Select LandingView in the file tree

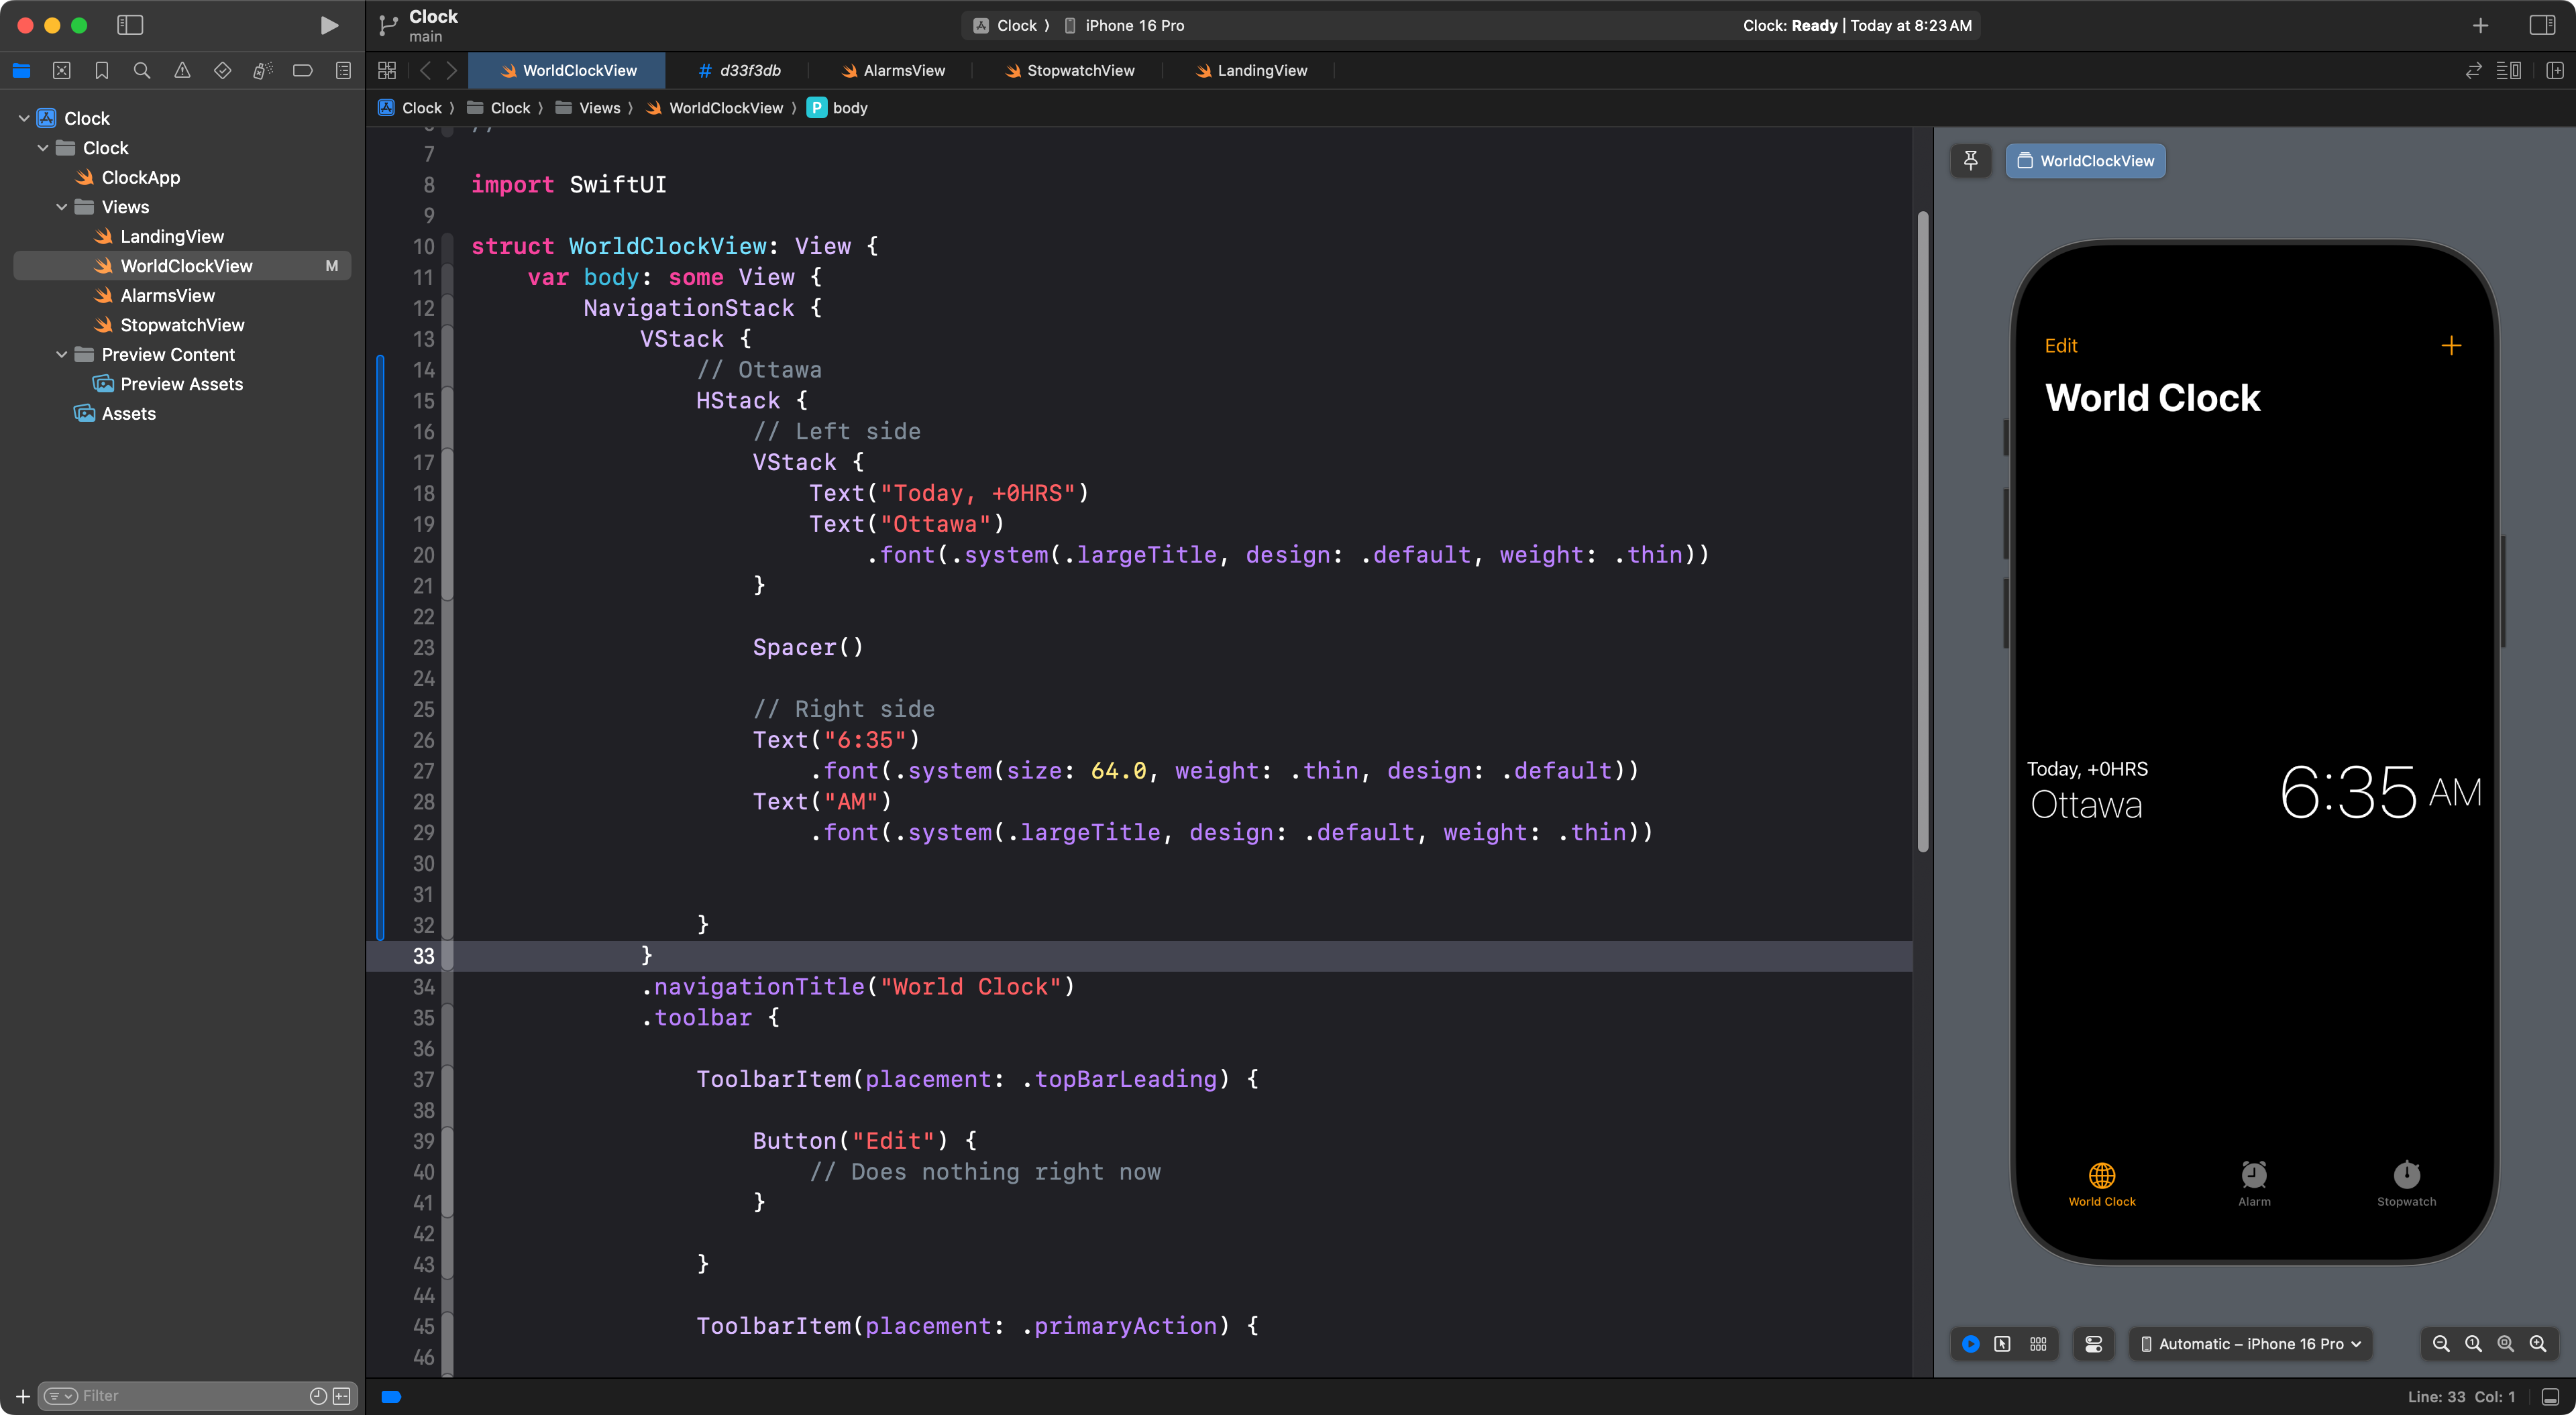tap(171, 237)
